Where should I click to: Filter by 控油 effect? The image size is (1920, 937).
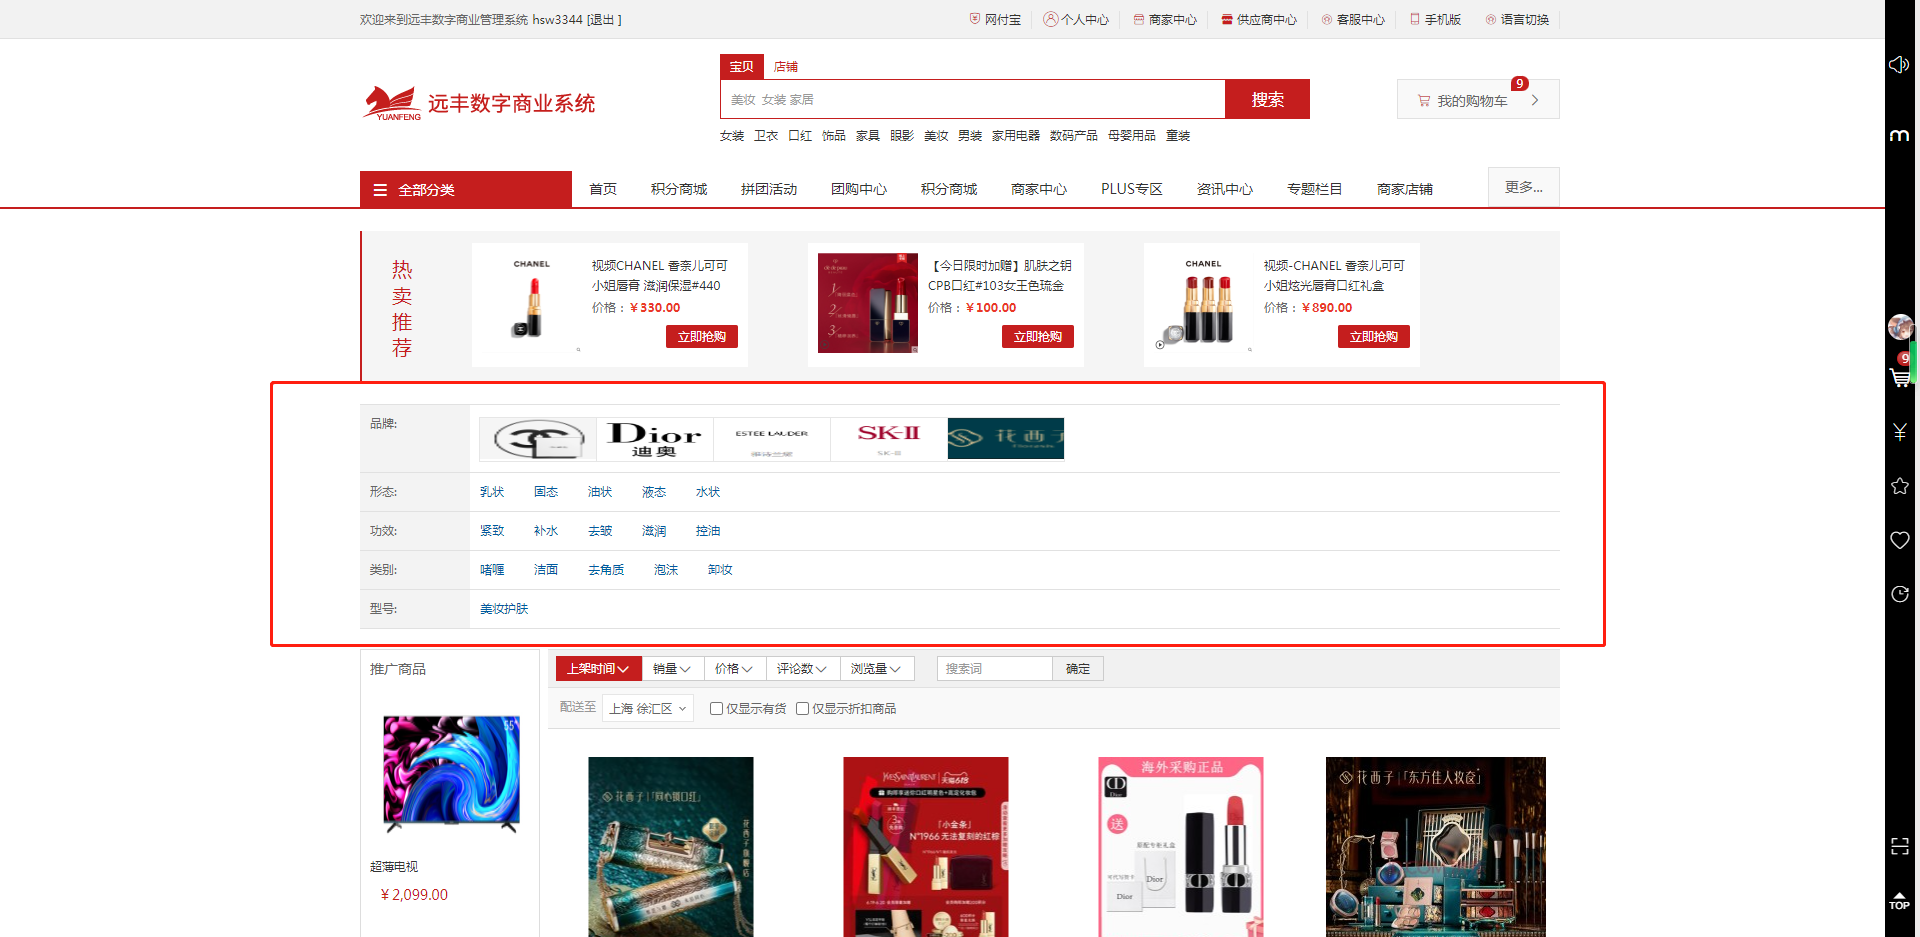point(708,531)
